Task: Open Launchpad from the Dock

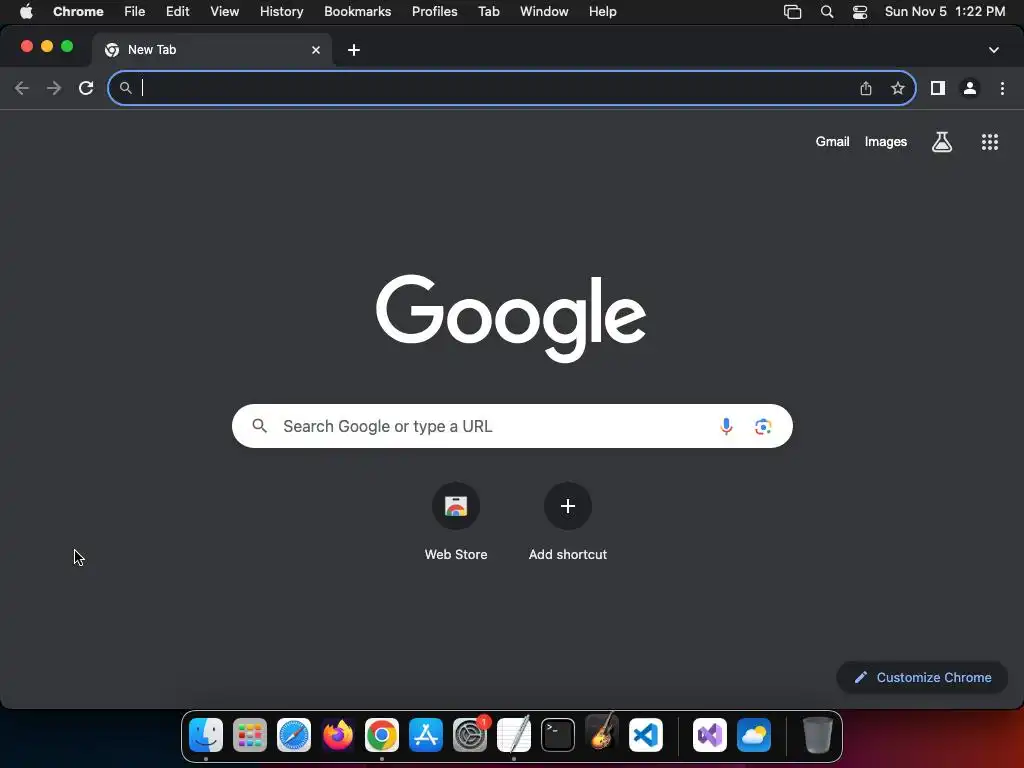Action: pos(249,735)
